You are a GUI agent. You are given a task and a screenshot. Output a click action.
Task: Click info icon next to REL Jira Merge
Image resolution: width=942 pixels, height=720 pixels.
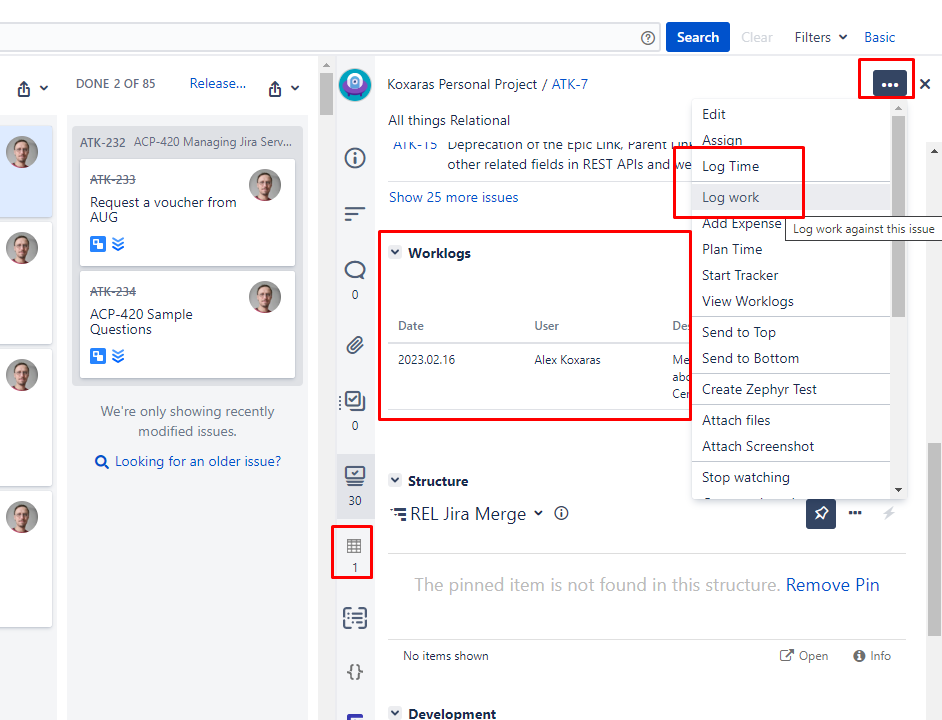[561, 513]
